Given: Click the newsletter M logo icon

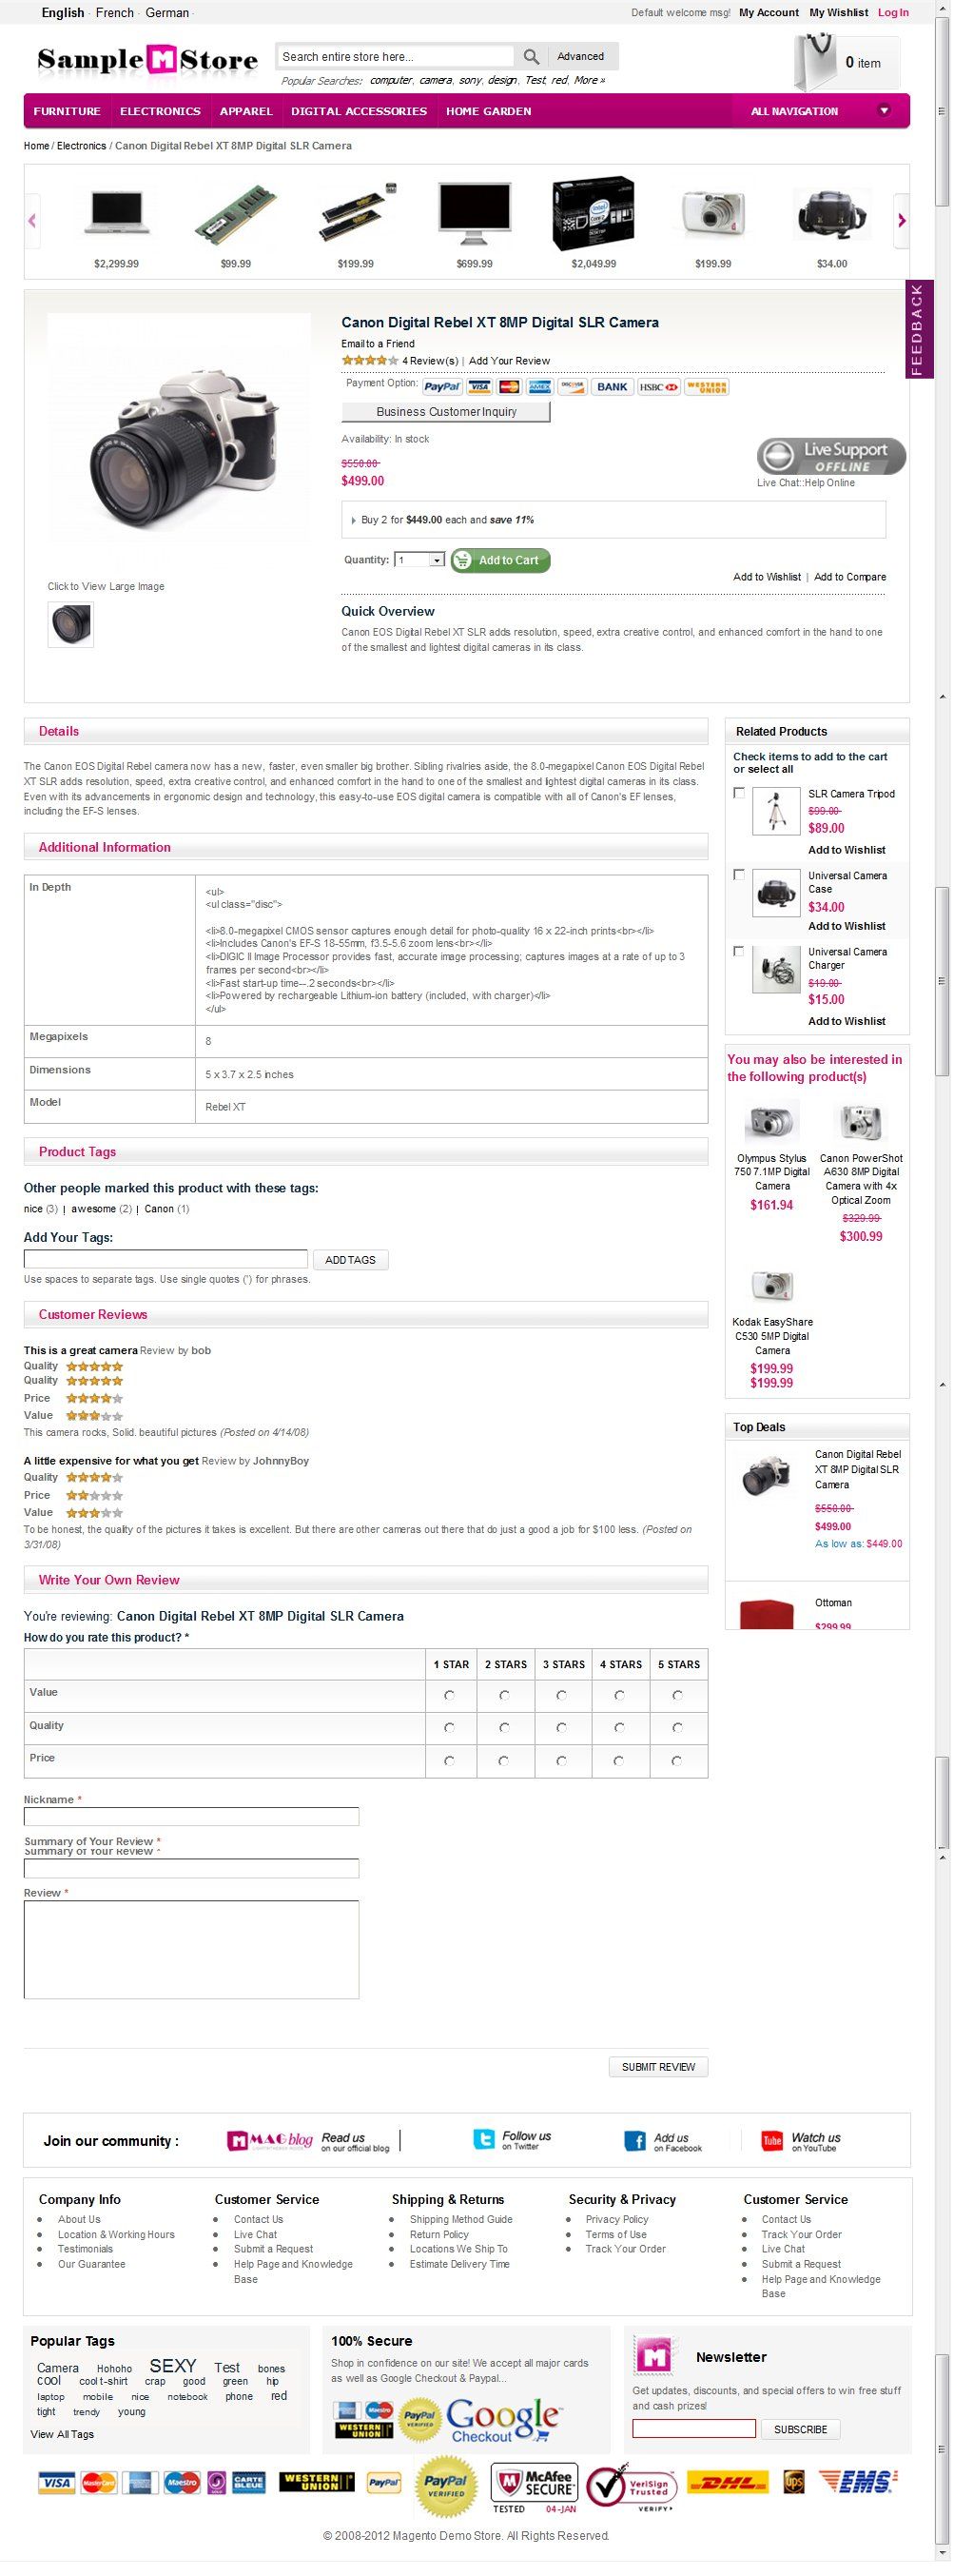Looking at the screenshot, I should tap(654, 2357).
